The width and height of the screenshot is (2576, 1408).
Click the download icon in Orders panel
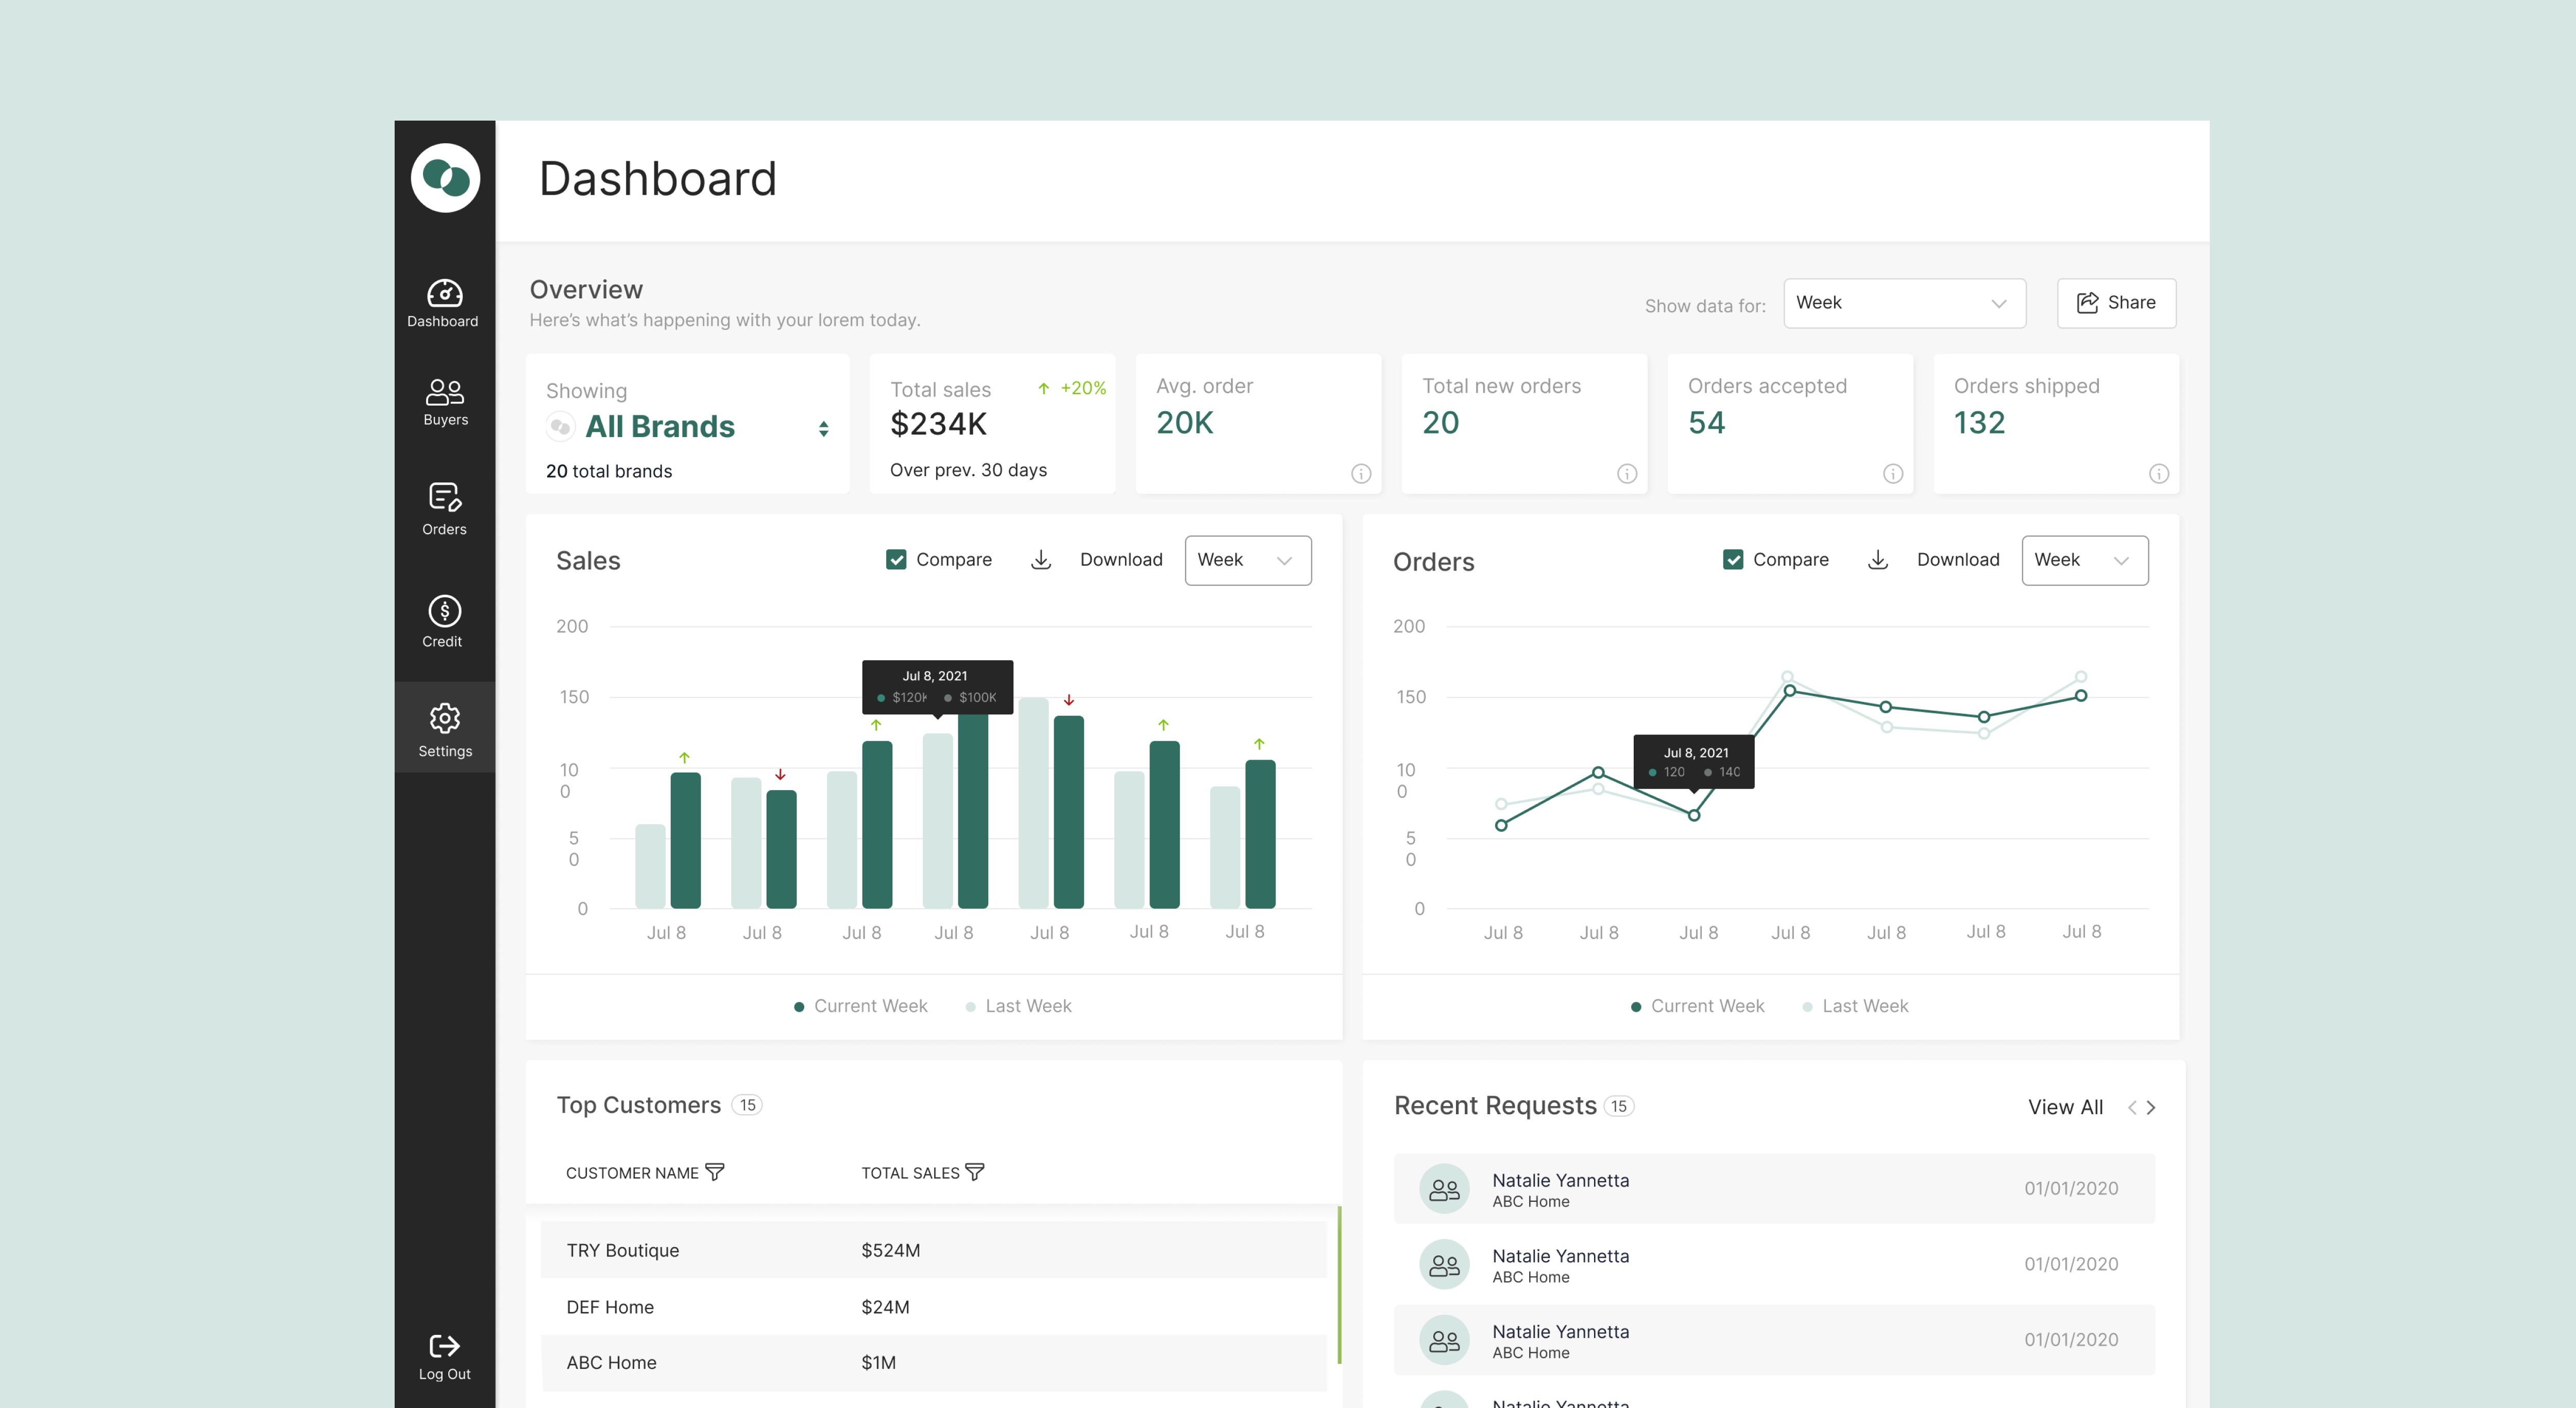click(x=1878, y=560)
